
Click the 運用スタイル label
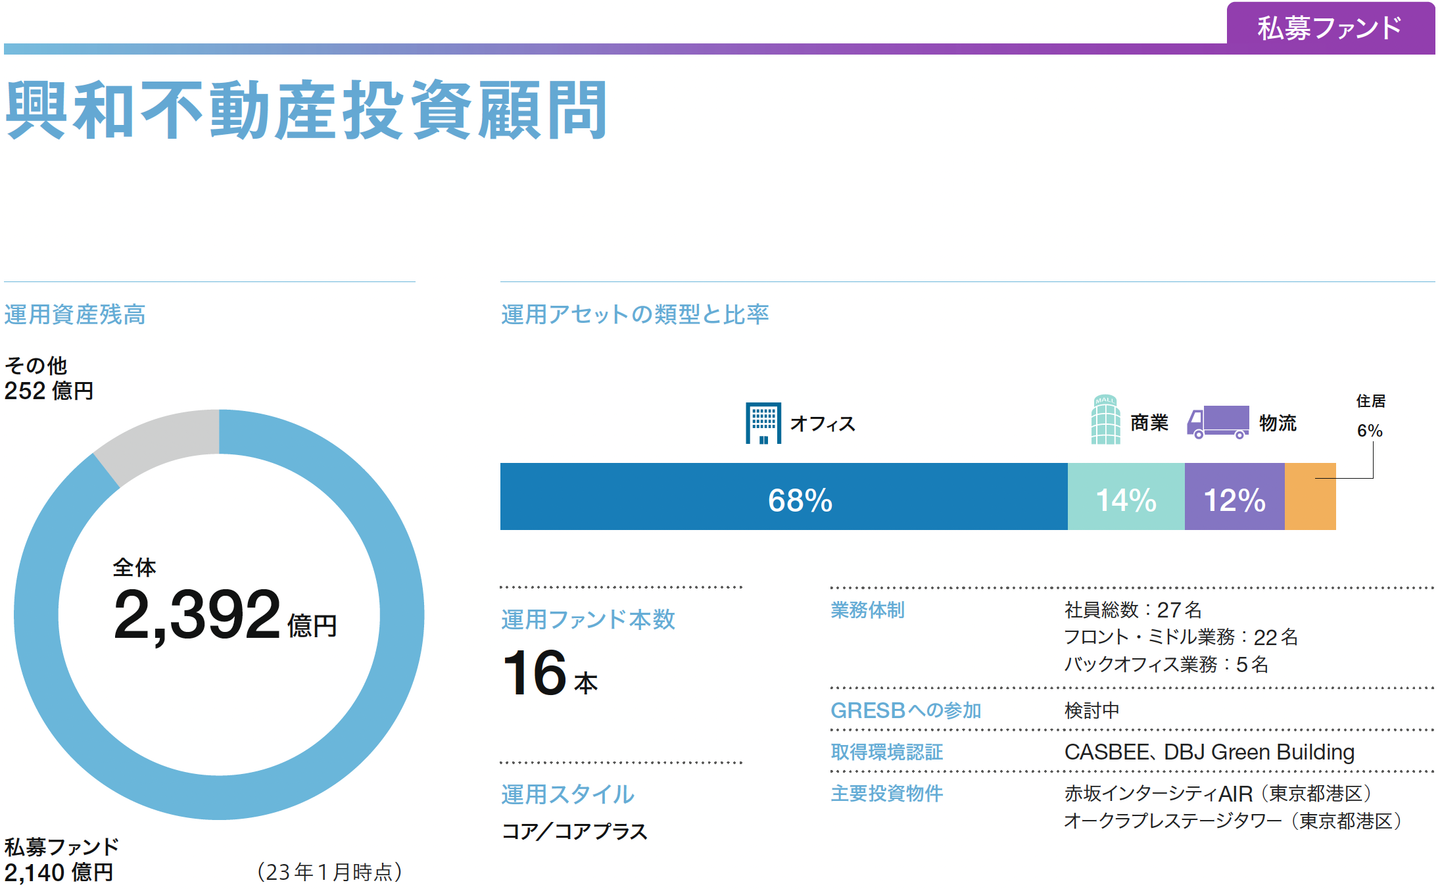click(567, 794)
